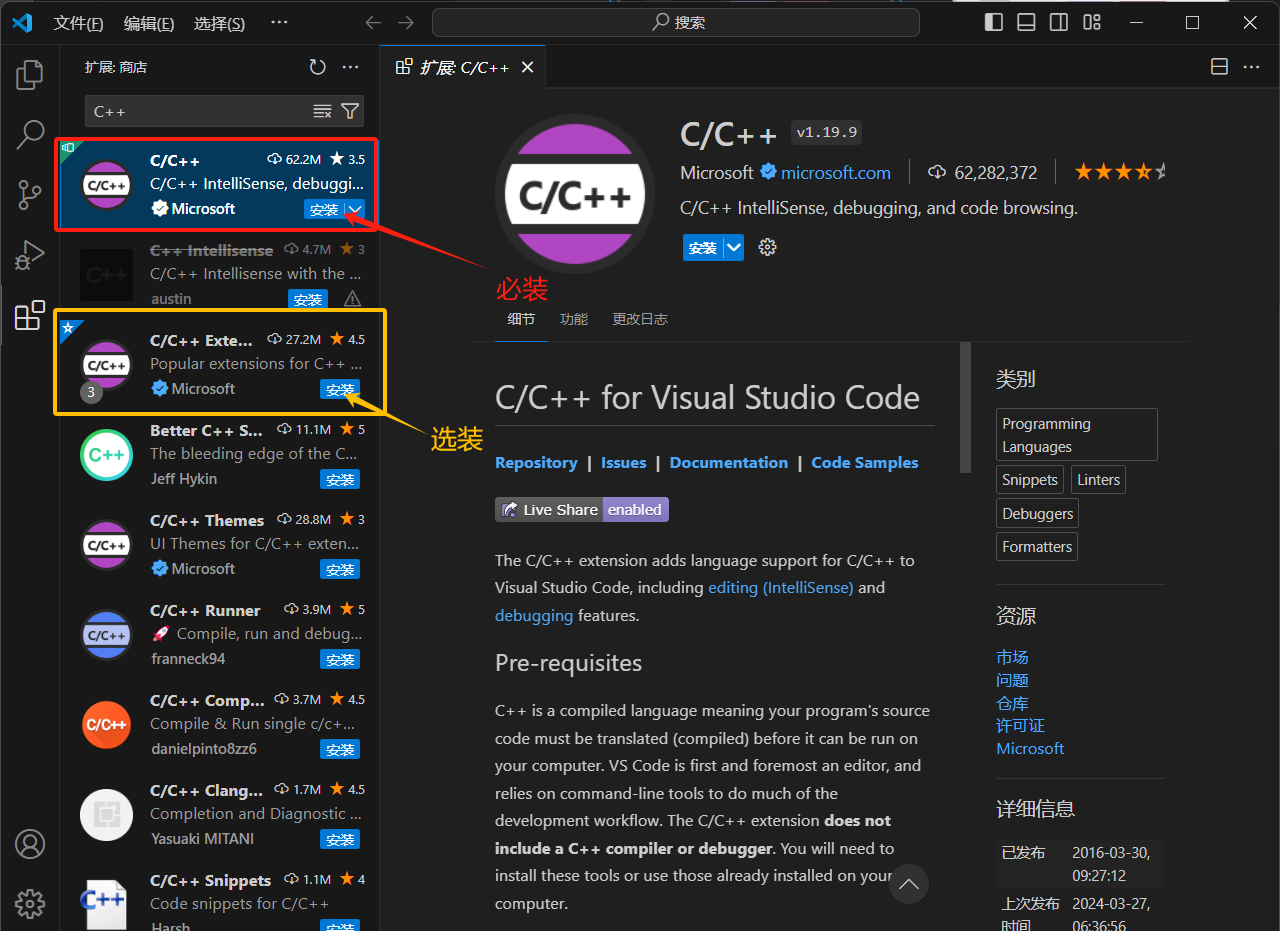This screenshot has height=931, width=1280.
Task: Open the microsoft.com publisher link
Action: click(x=835, y=172)
